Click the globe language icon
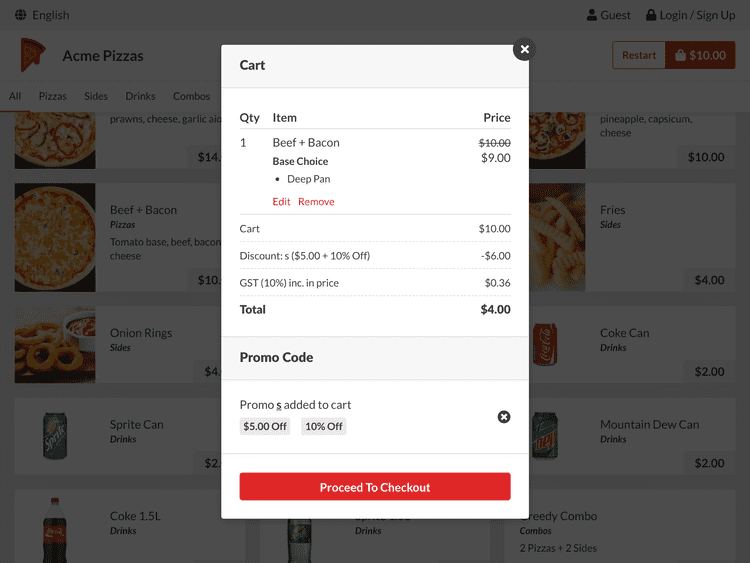The width and height of the screenshot is (750, 563). [21, 15]
